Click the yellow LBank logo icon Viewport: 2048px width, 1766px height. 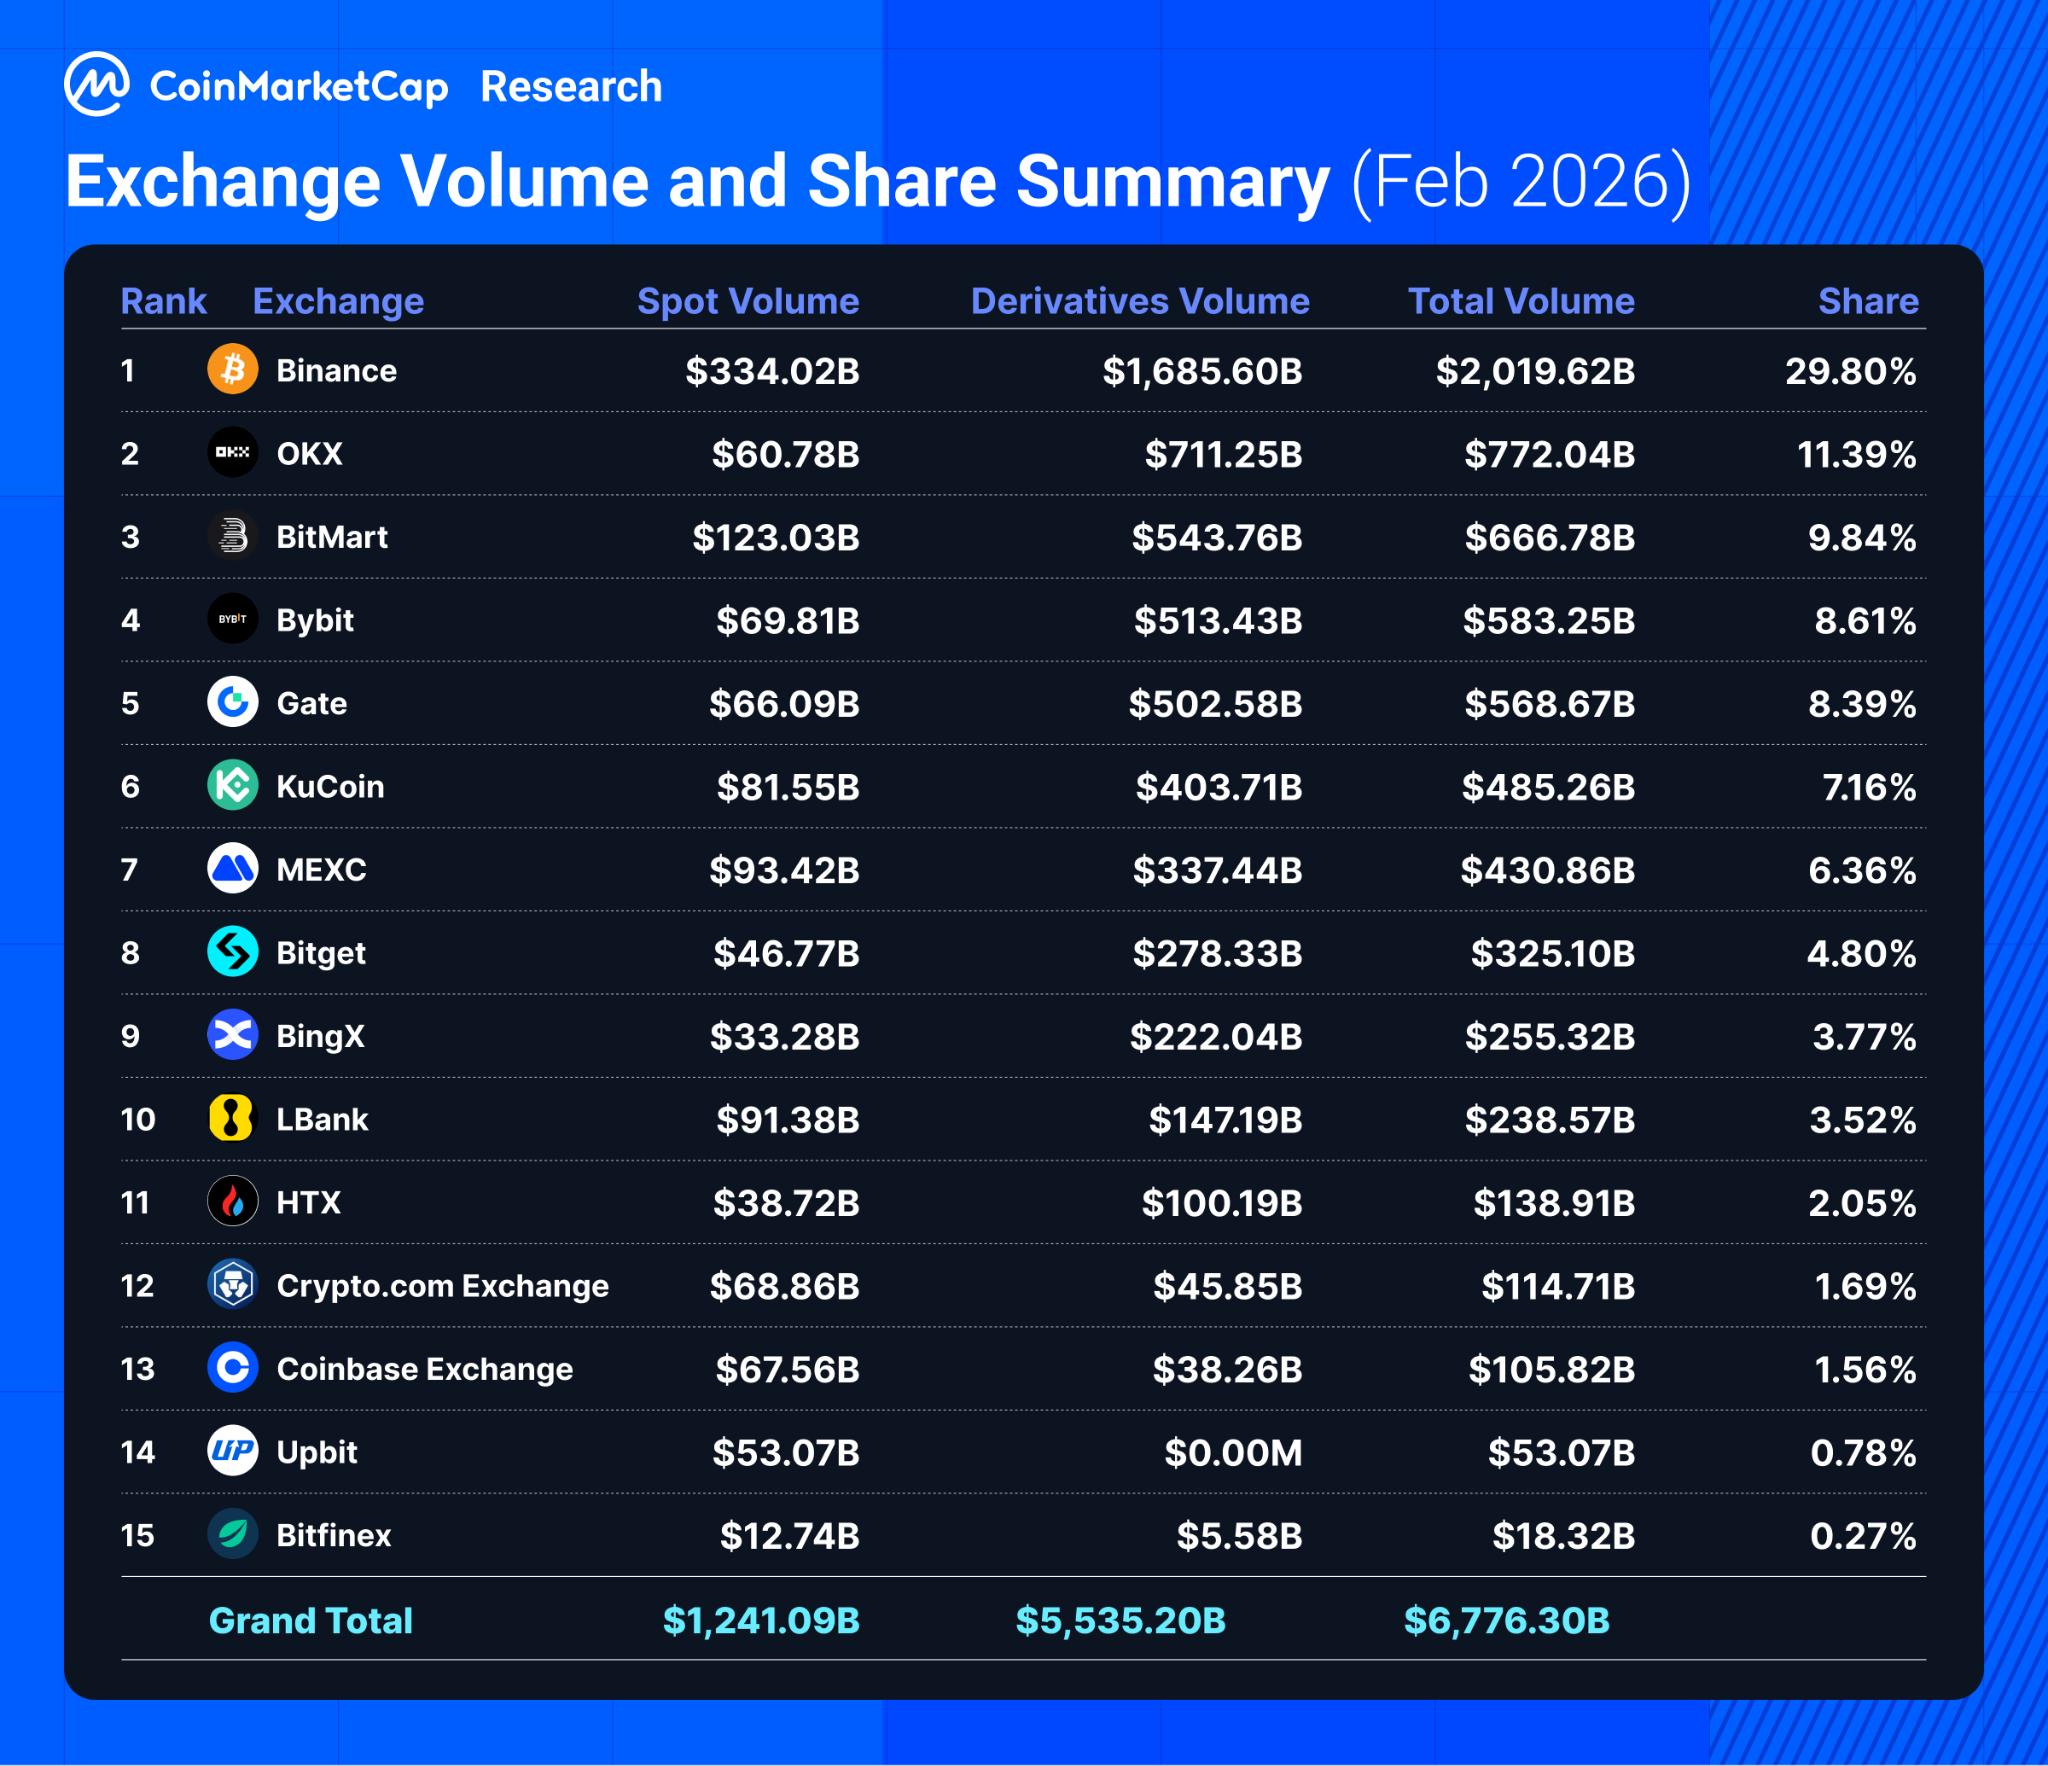231,1118
